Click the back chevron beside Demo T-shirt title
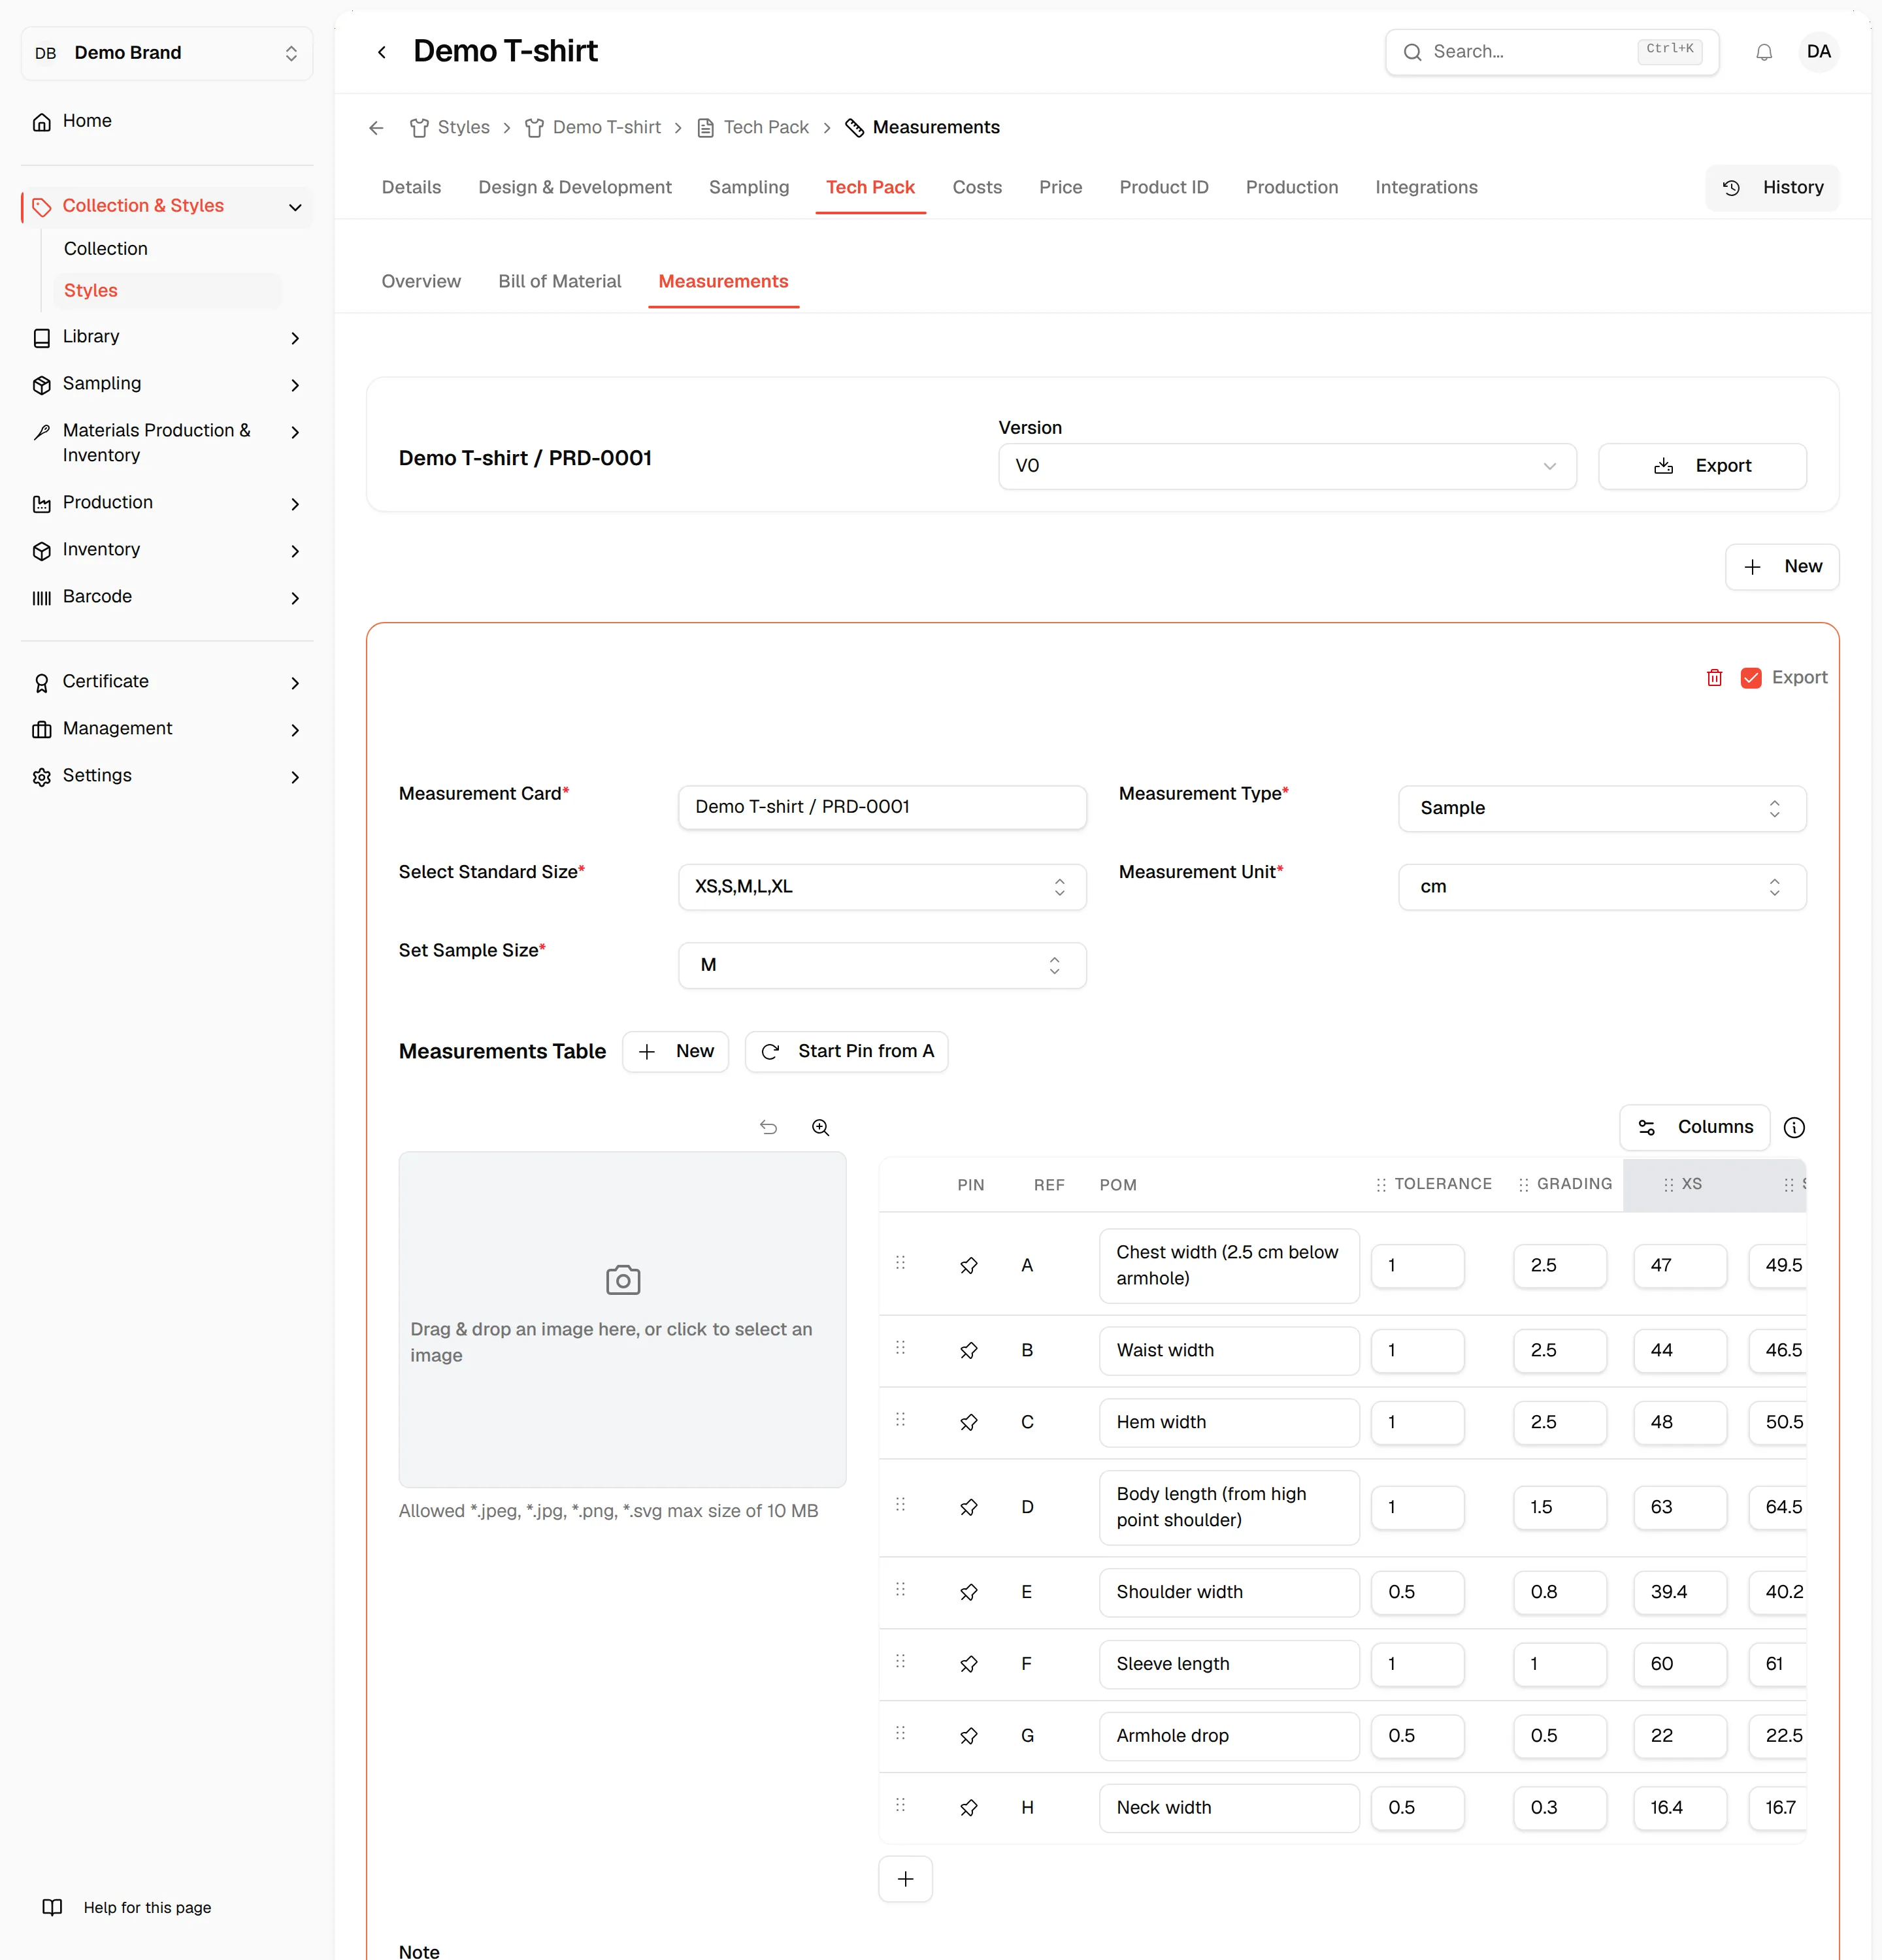 (381, 52)
